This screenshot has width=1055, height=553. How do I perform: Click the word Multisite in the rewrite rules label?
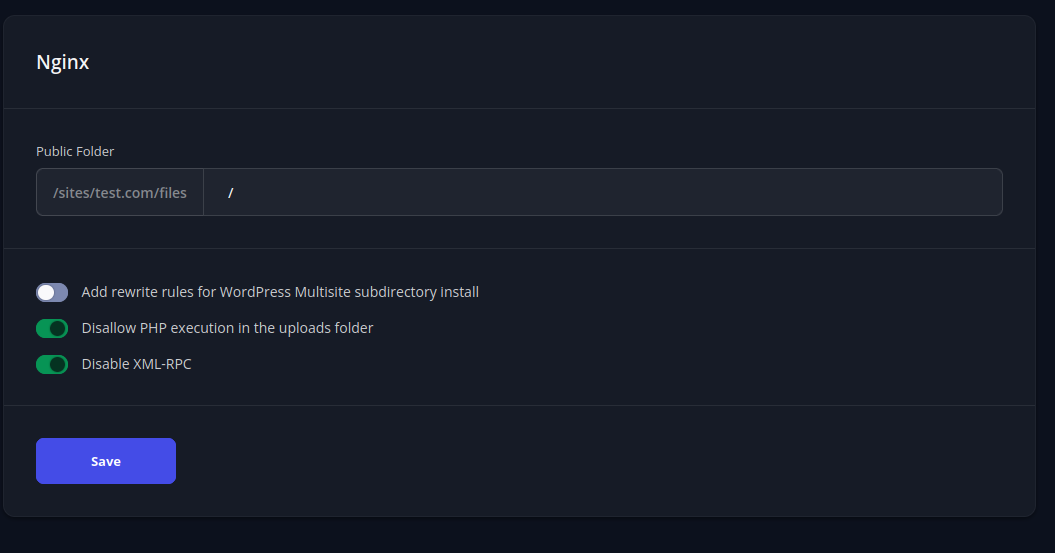coord(322,292)
